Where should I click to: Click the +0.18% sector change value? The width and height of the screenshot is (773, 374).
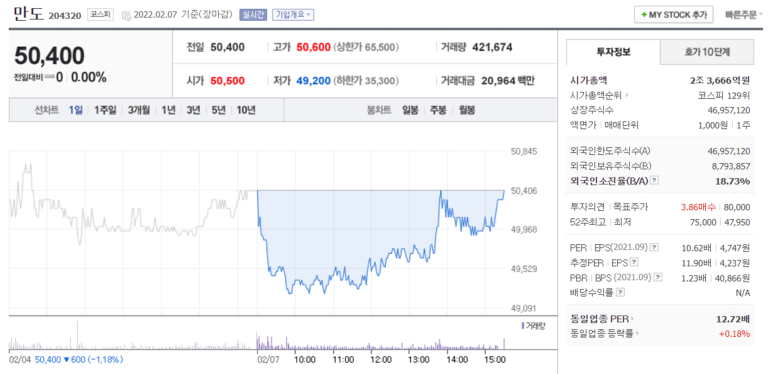[735, 334]
